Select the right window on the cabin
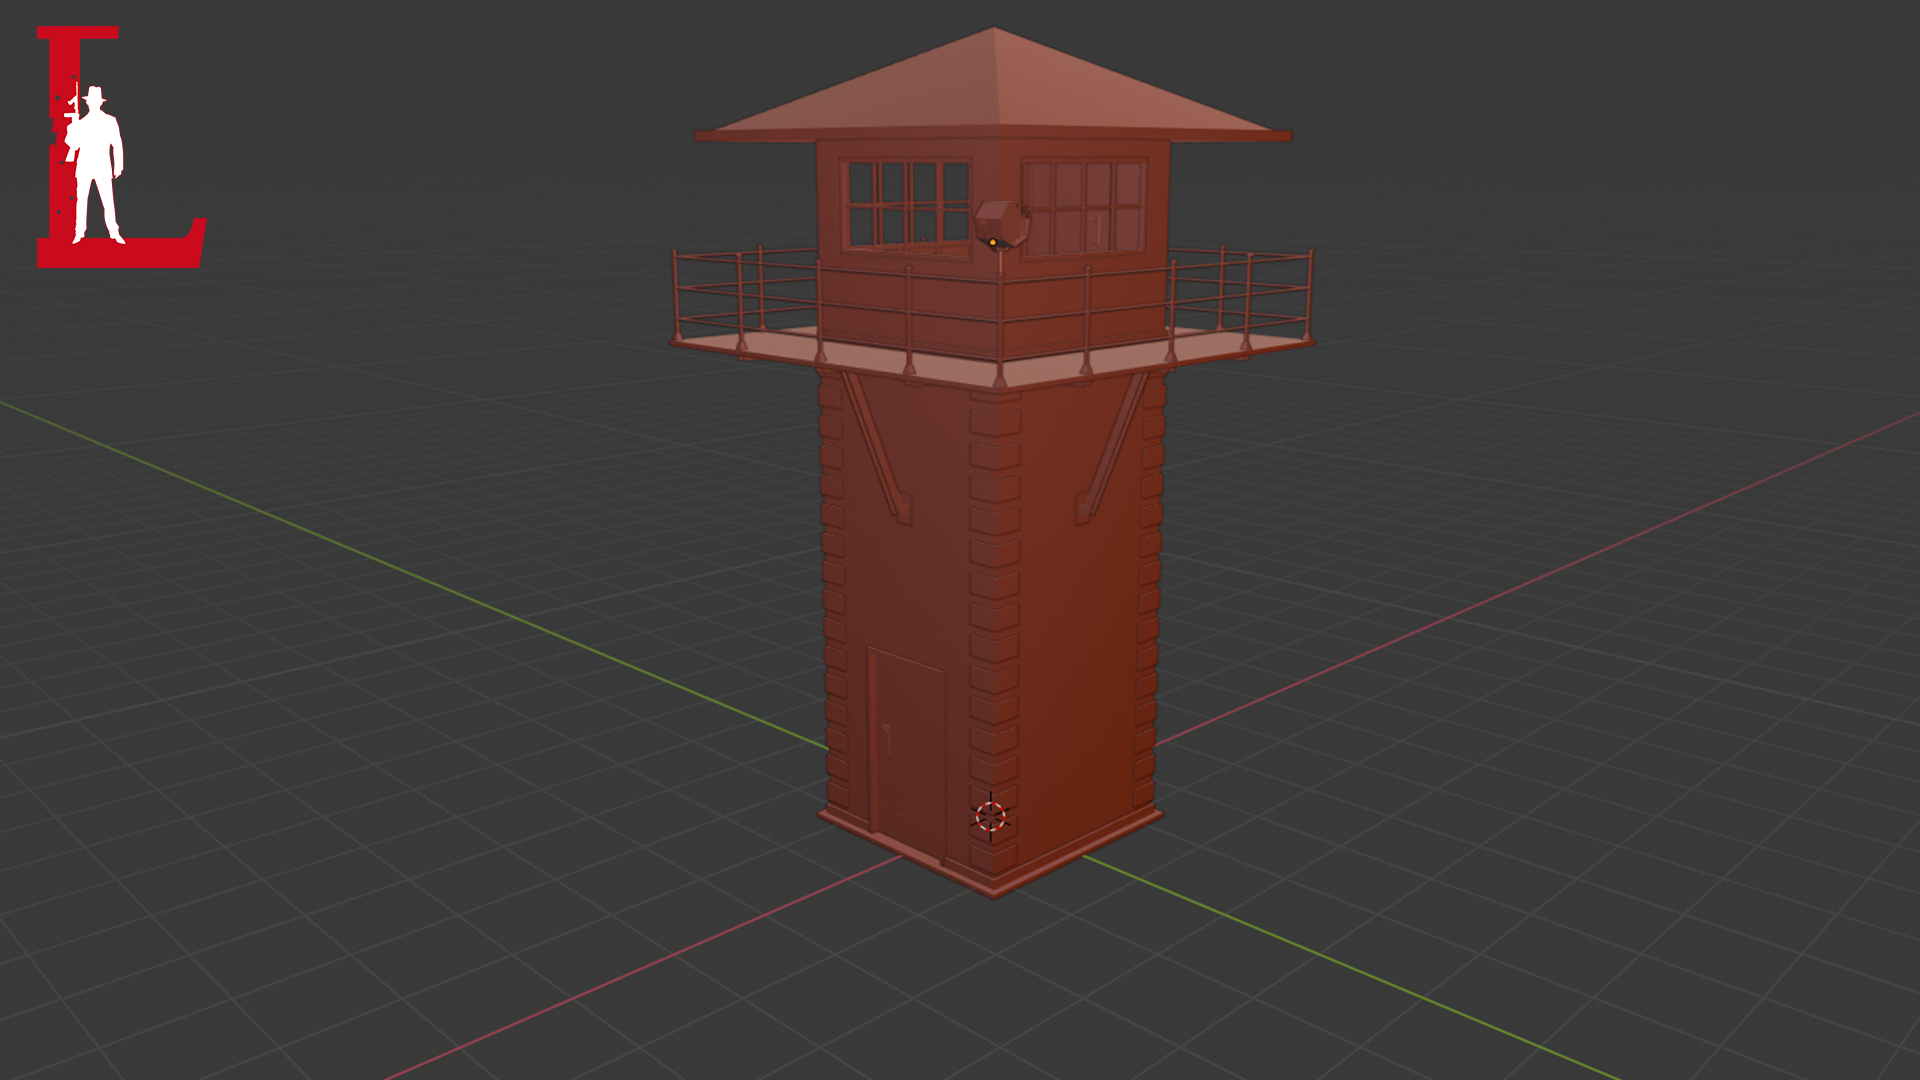 pos(1084,207)
